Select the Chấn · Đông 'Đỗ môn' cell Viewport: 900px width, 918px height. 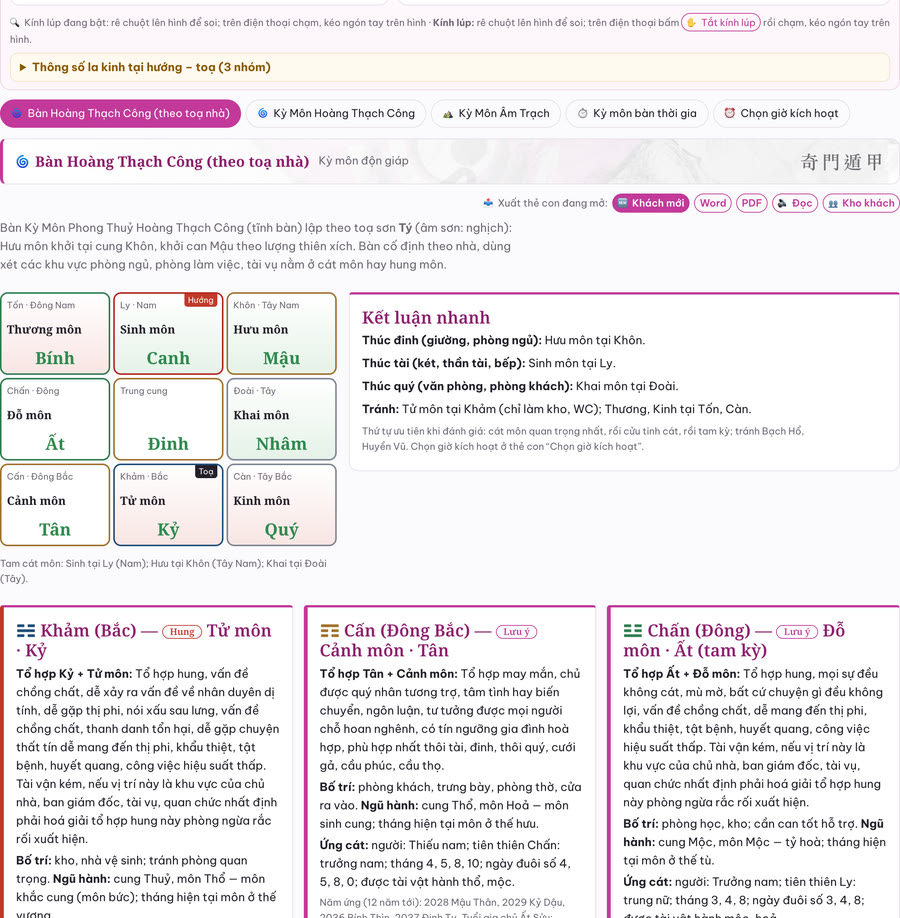[55, 419]
